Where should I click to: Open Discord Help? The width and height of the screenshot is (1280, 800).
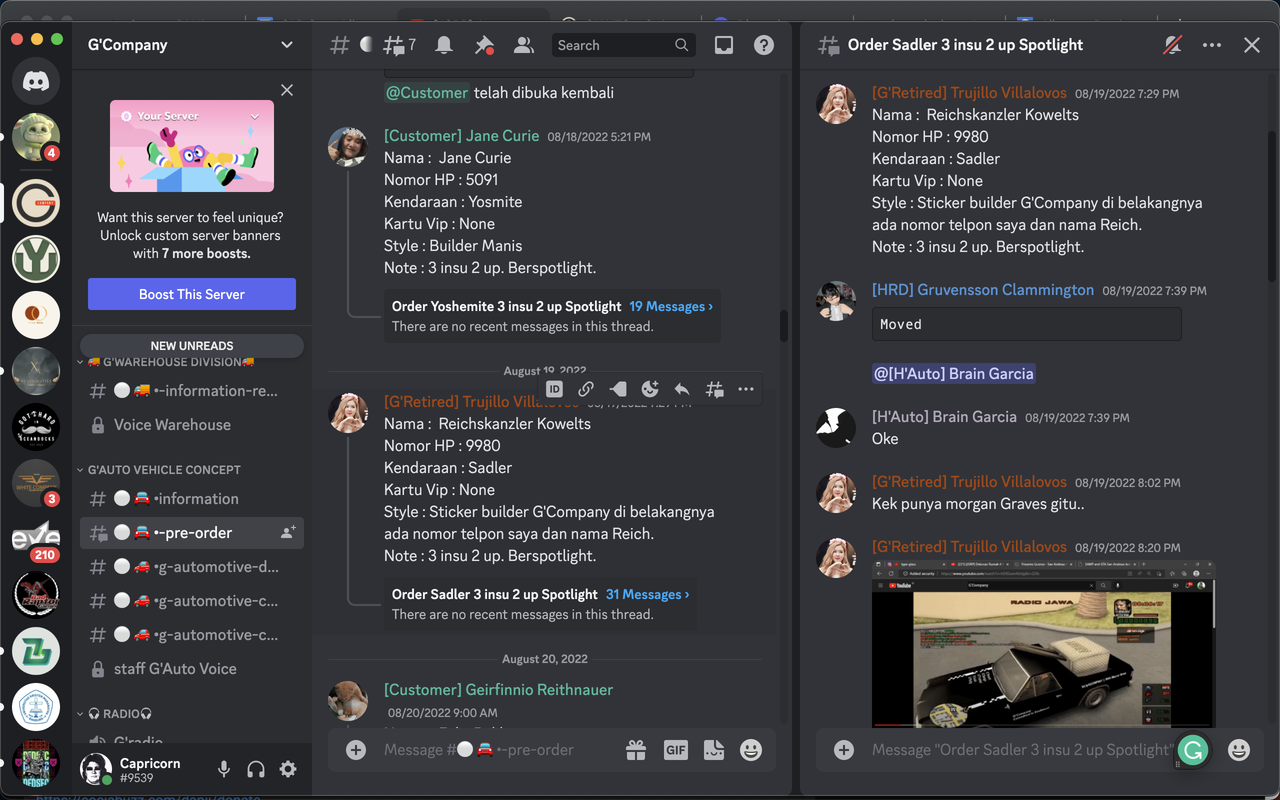click(x=764, y=45)
